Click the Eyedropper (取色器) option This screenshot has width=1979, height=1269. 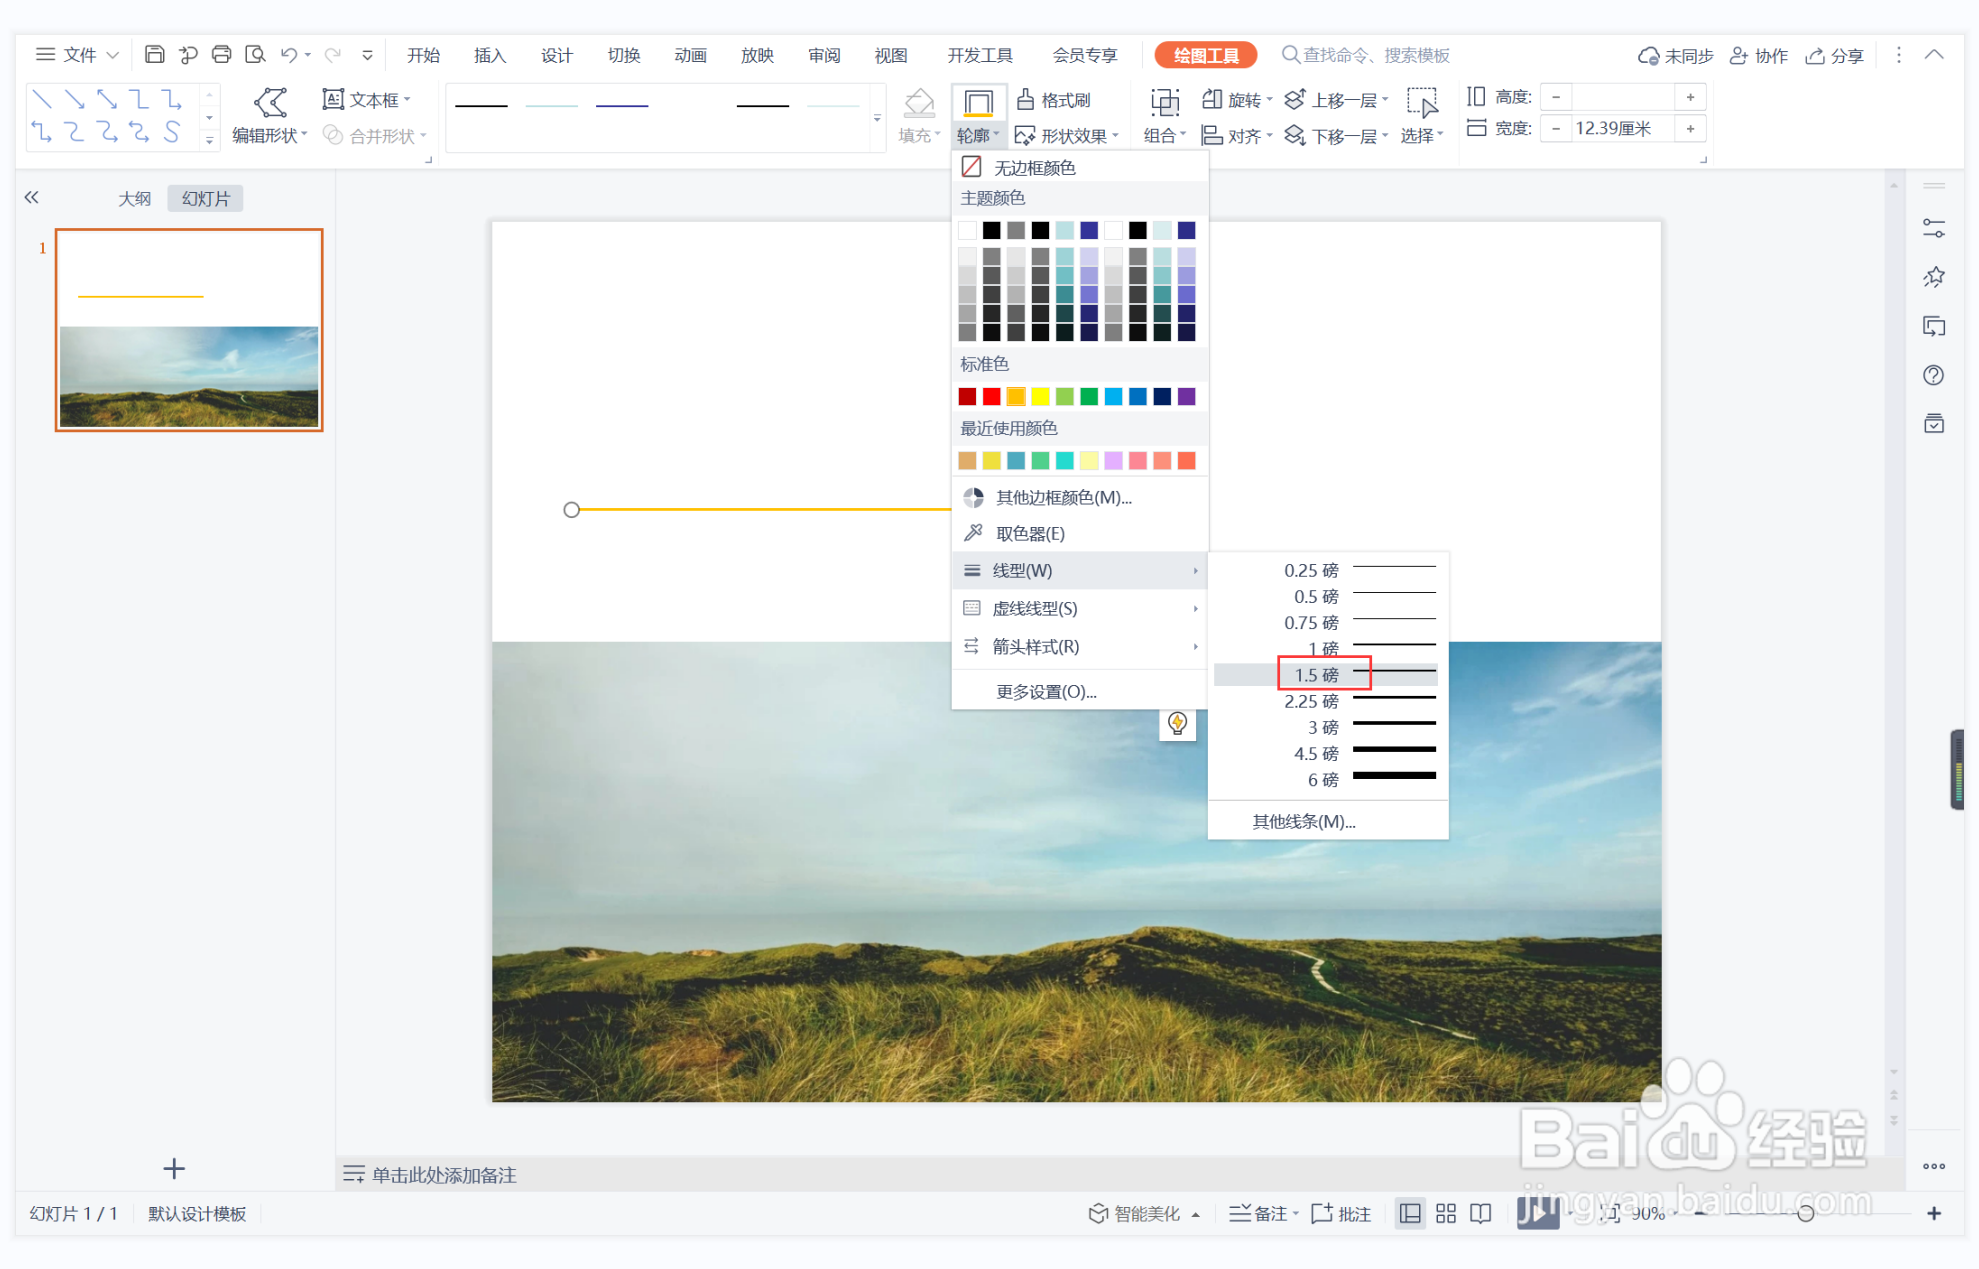(1030, 534)
